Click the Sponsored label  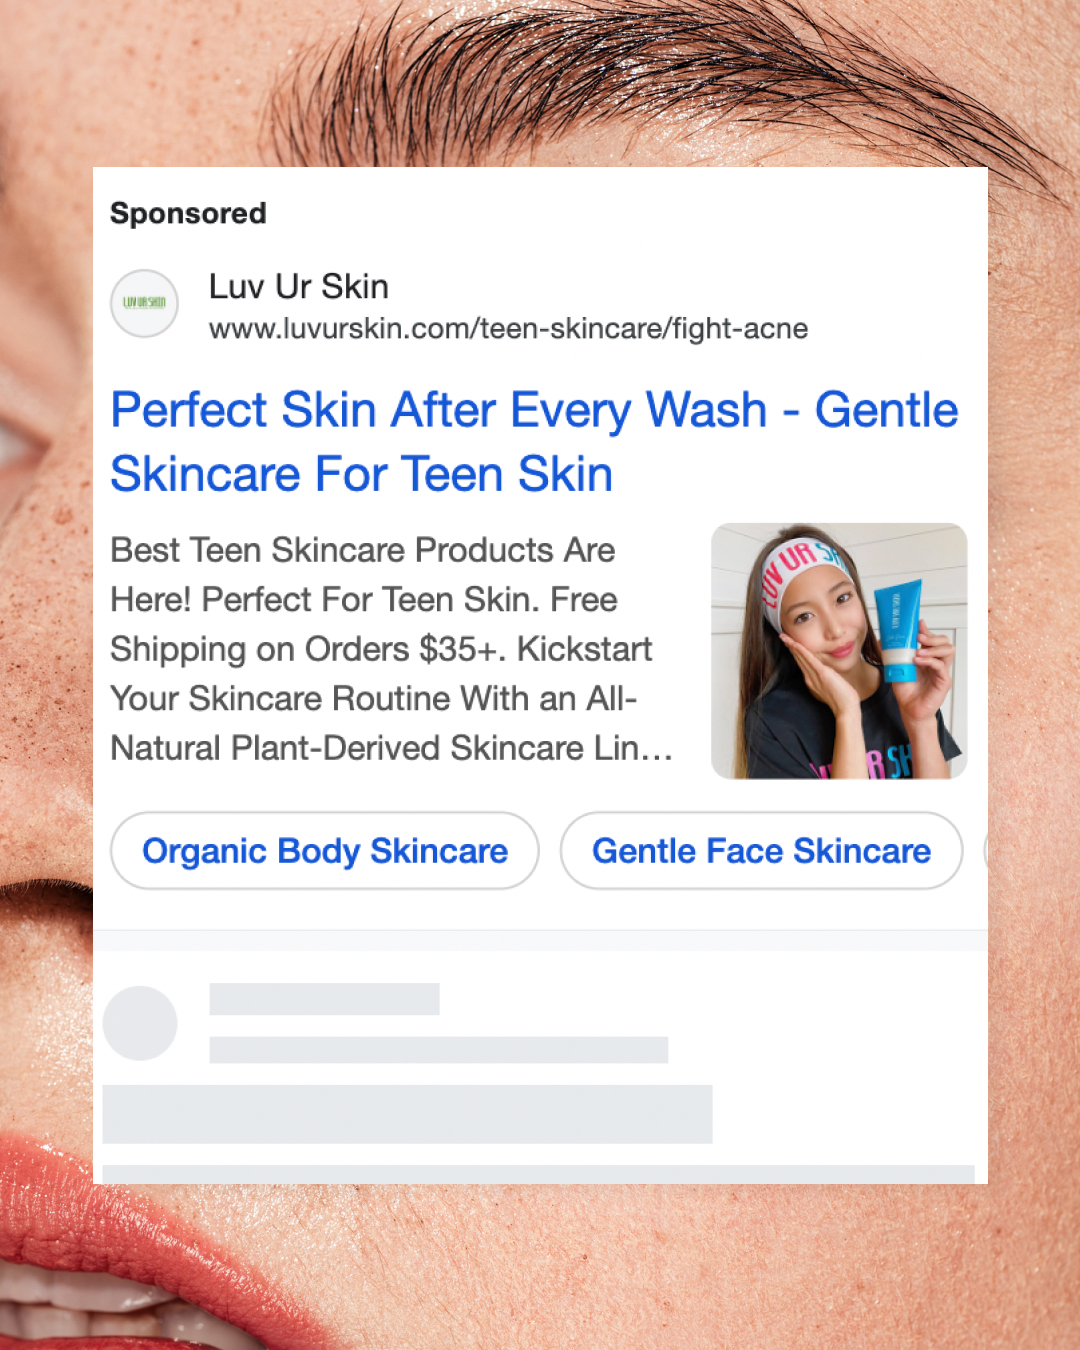188,213
